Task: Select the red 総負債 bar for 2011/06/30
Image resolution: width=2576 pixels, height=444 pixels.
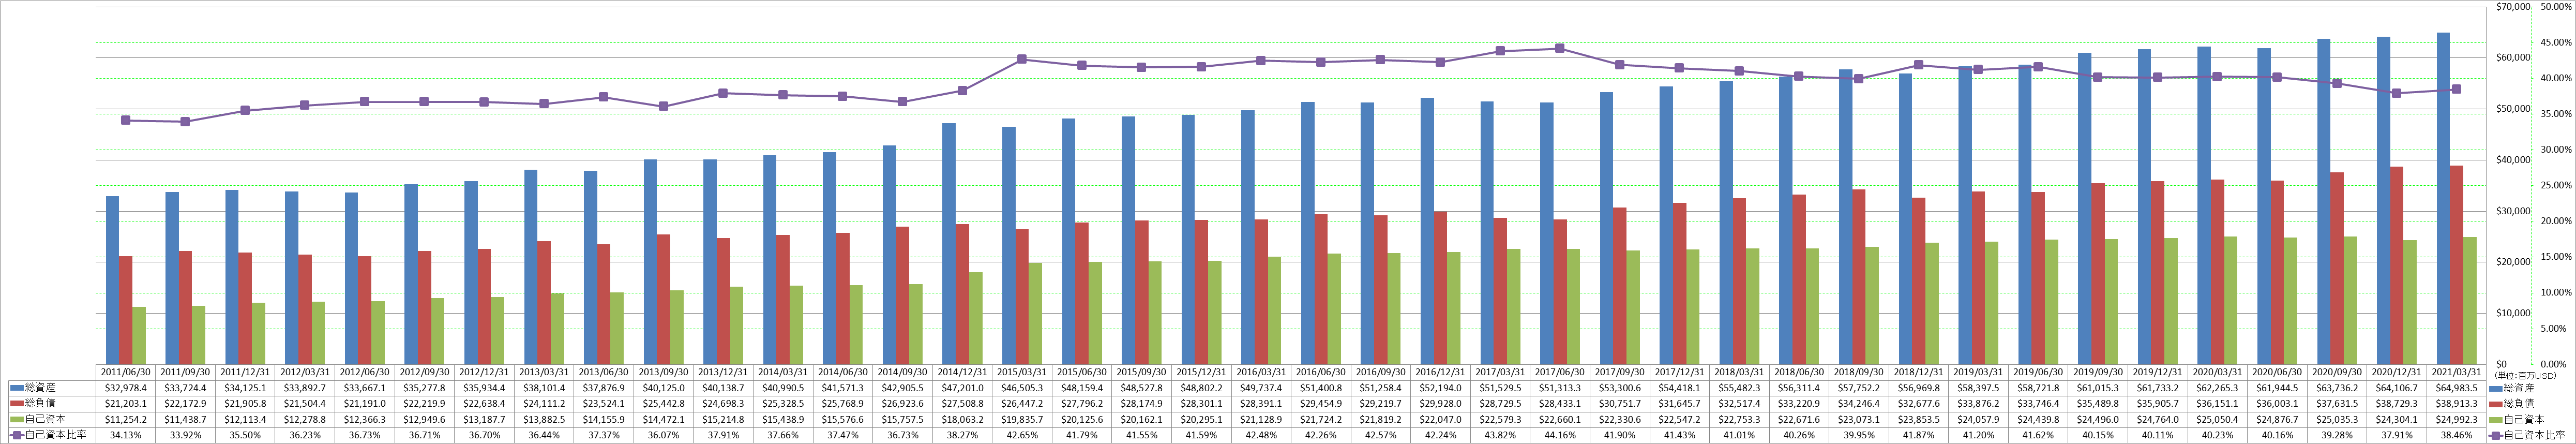Action: [x=126, y=310]
